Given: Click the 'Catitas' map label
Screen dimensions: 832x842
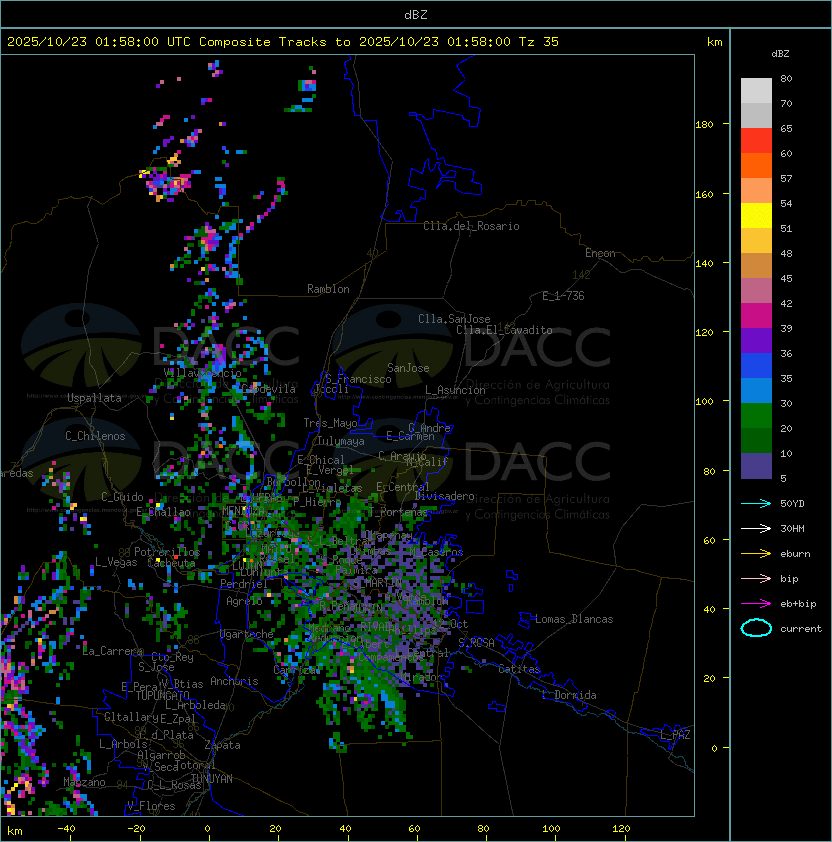Looking at the screenshot, I should (519, 669).
